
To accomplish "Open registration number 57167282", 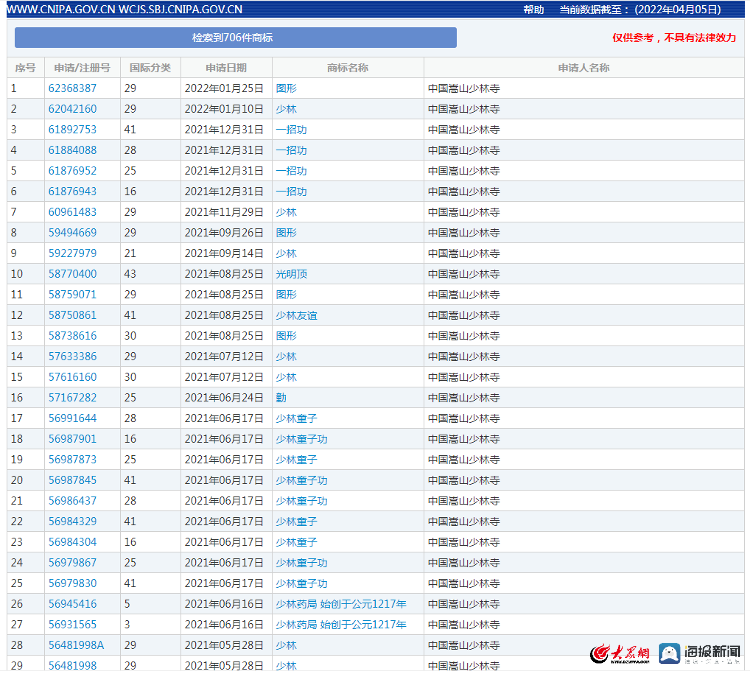I will (x=72, y=398).
